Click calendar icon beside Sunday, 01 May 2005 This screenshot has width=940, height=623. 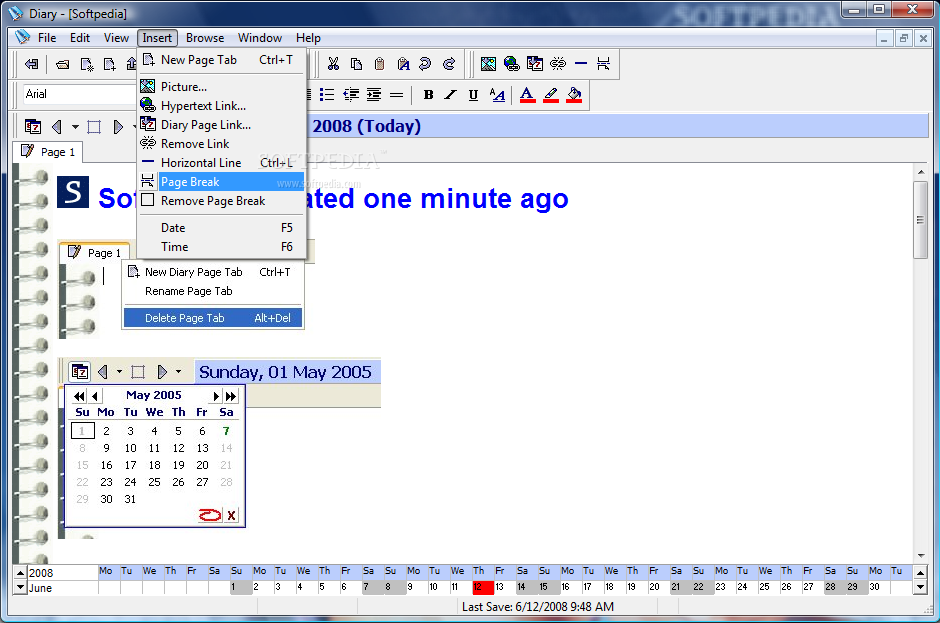coord(80,372)
